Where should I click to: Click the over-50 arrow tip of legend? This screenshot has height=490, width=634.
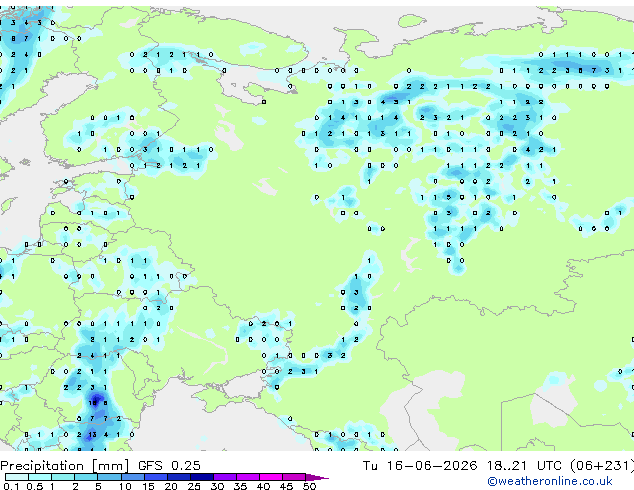coord(317,477)
